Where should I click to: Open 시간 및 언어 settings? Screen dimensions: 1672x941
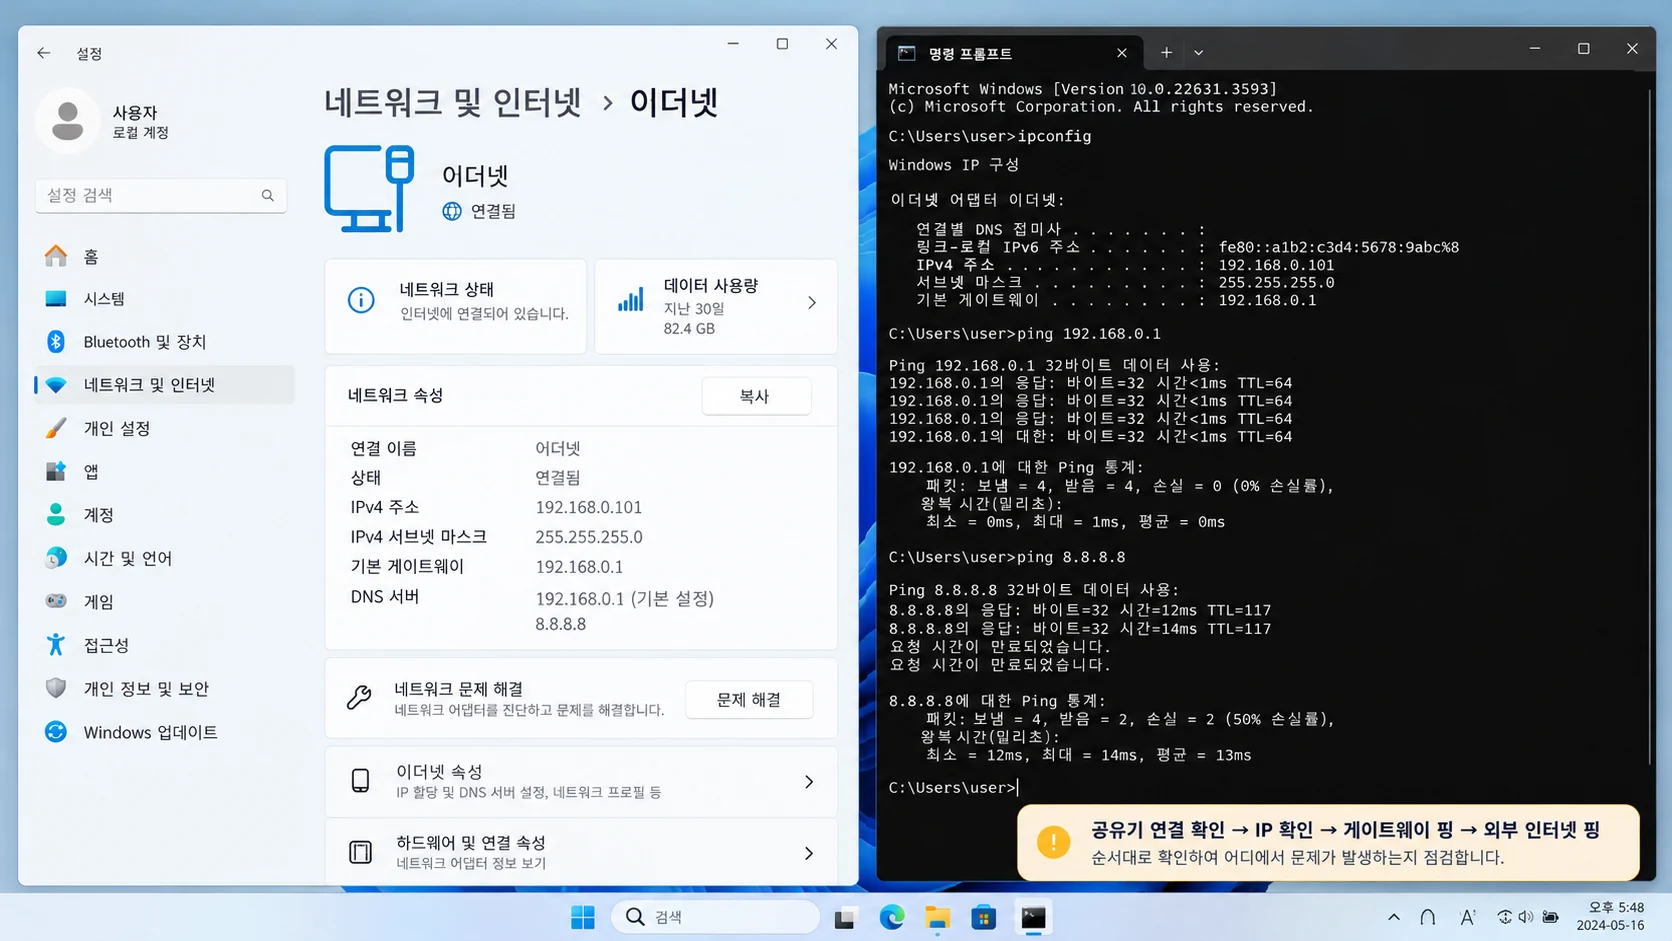[165, 558]
